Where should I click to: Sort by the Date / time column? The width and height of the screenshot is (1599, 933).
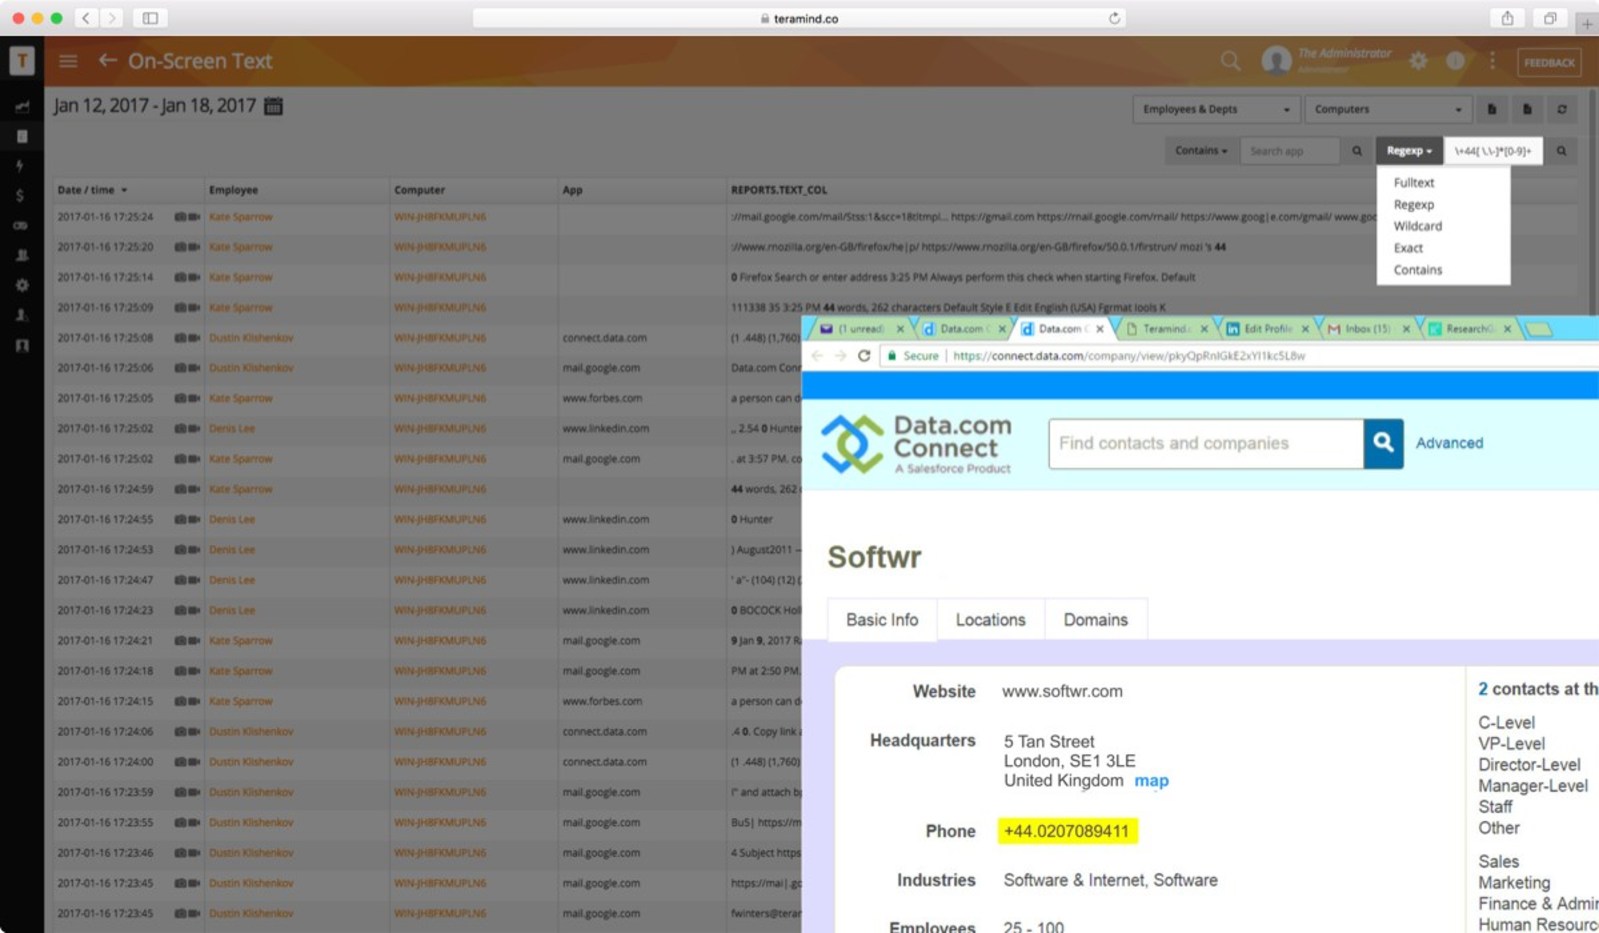(x=92, y=190)
